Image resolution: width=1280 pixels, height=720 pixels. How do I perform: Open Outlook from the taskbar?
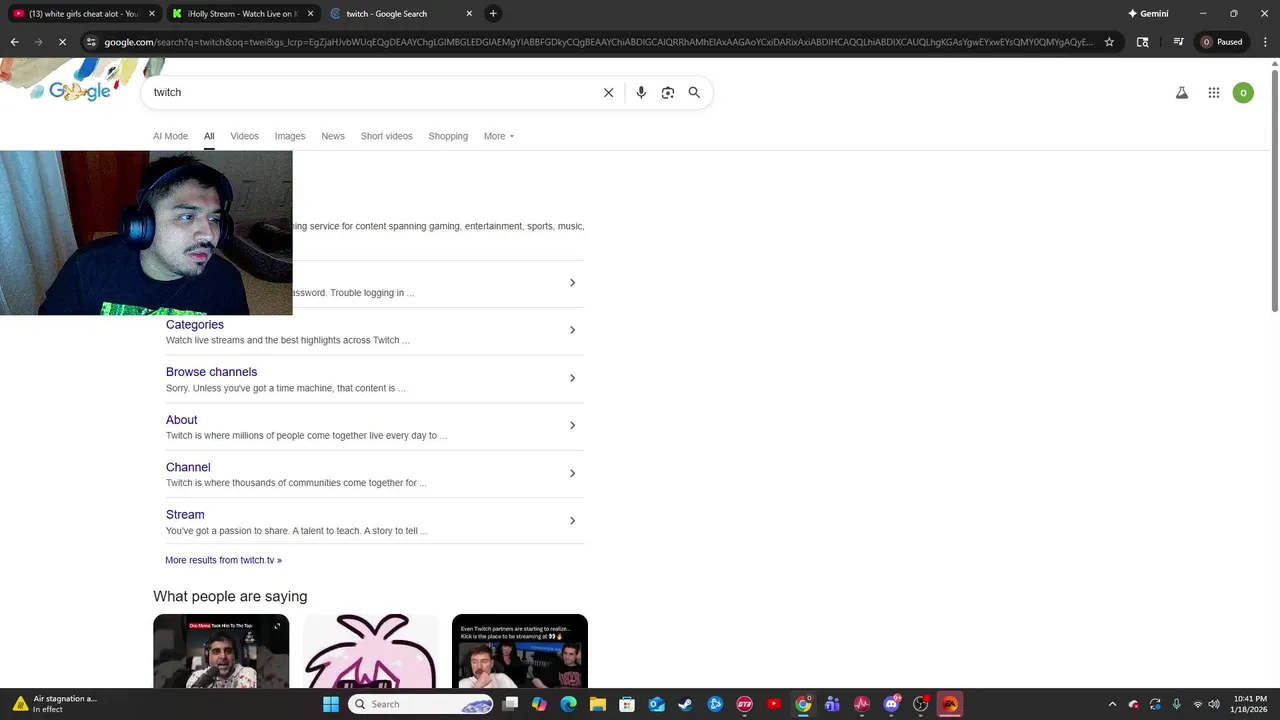point(656,704)
